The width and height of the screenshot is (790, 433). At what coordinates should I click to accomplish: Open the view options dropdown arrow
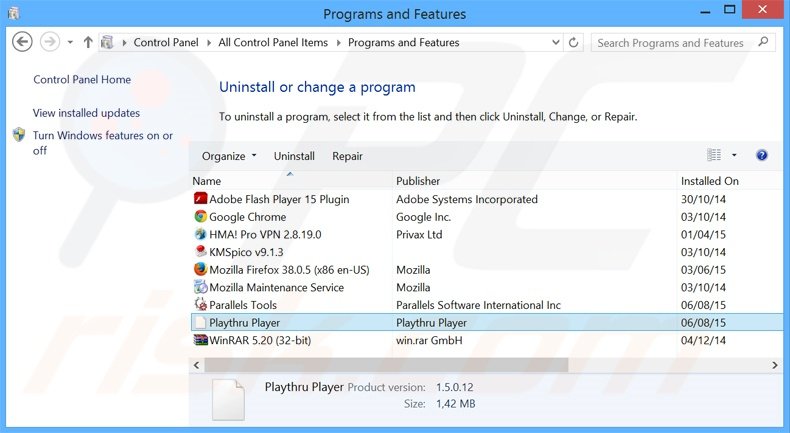(x=734, y=156)
